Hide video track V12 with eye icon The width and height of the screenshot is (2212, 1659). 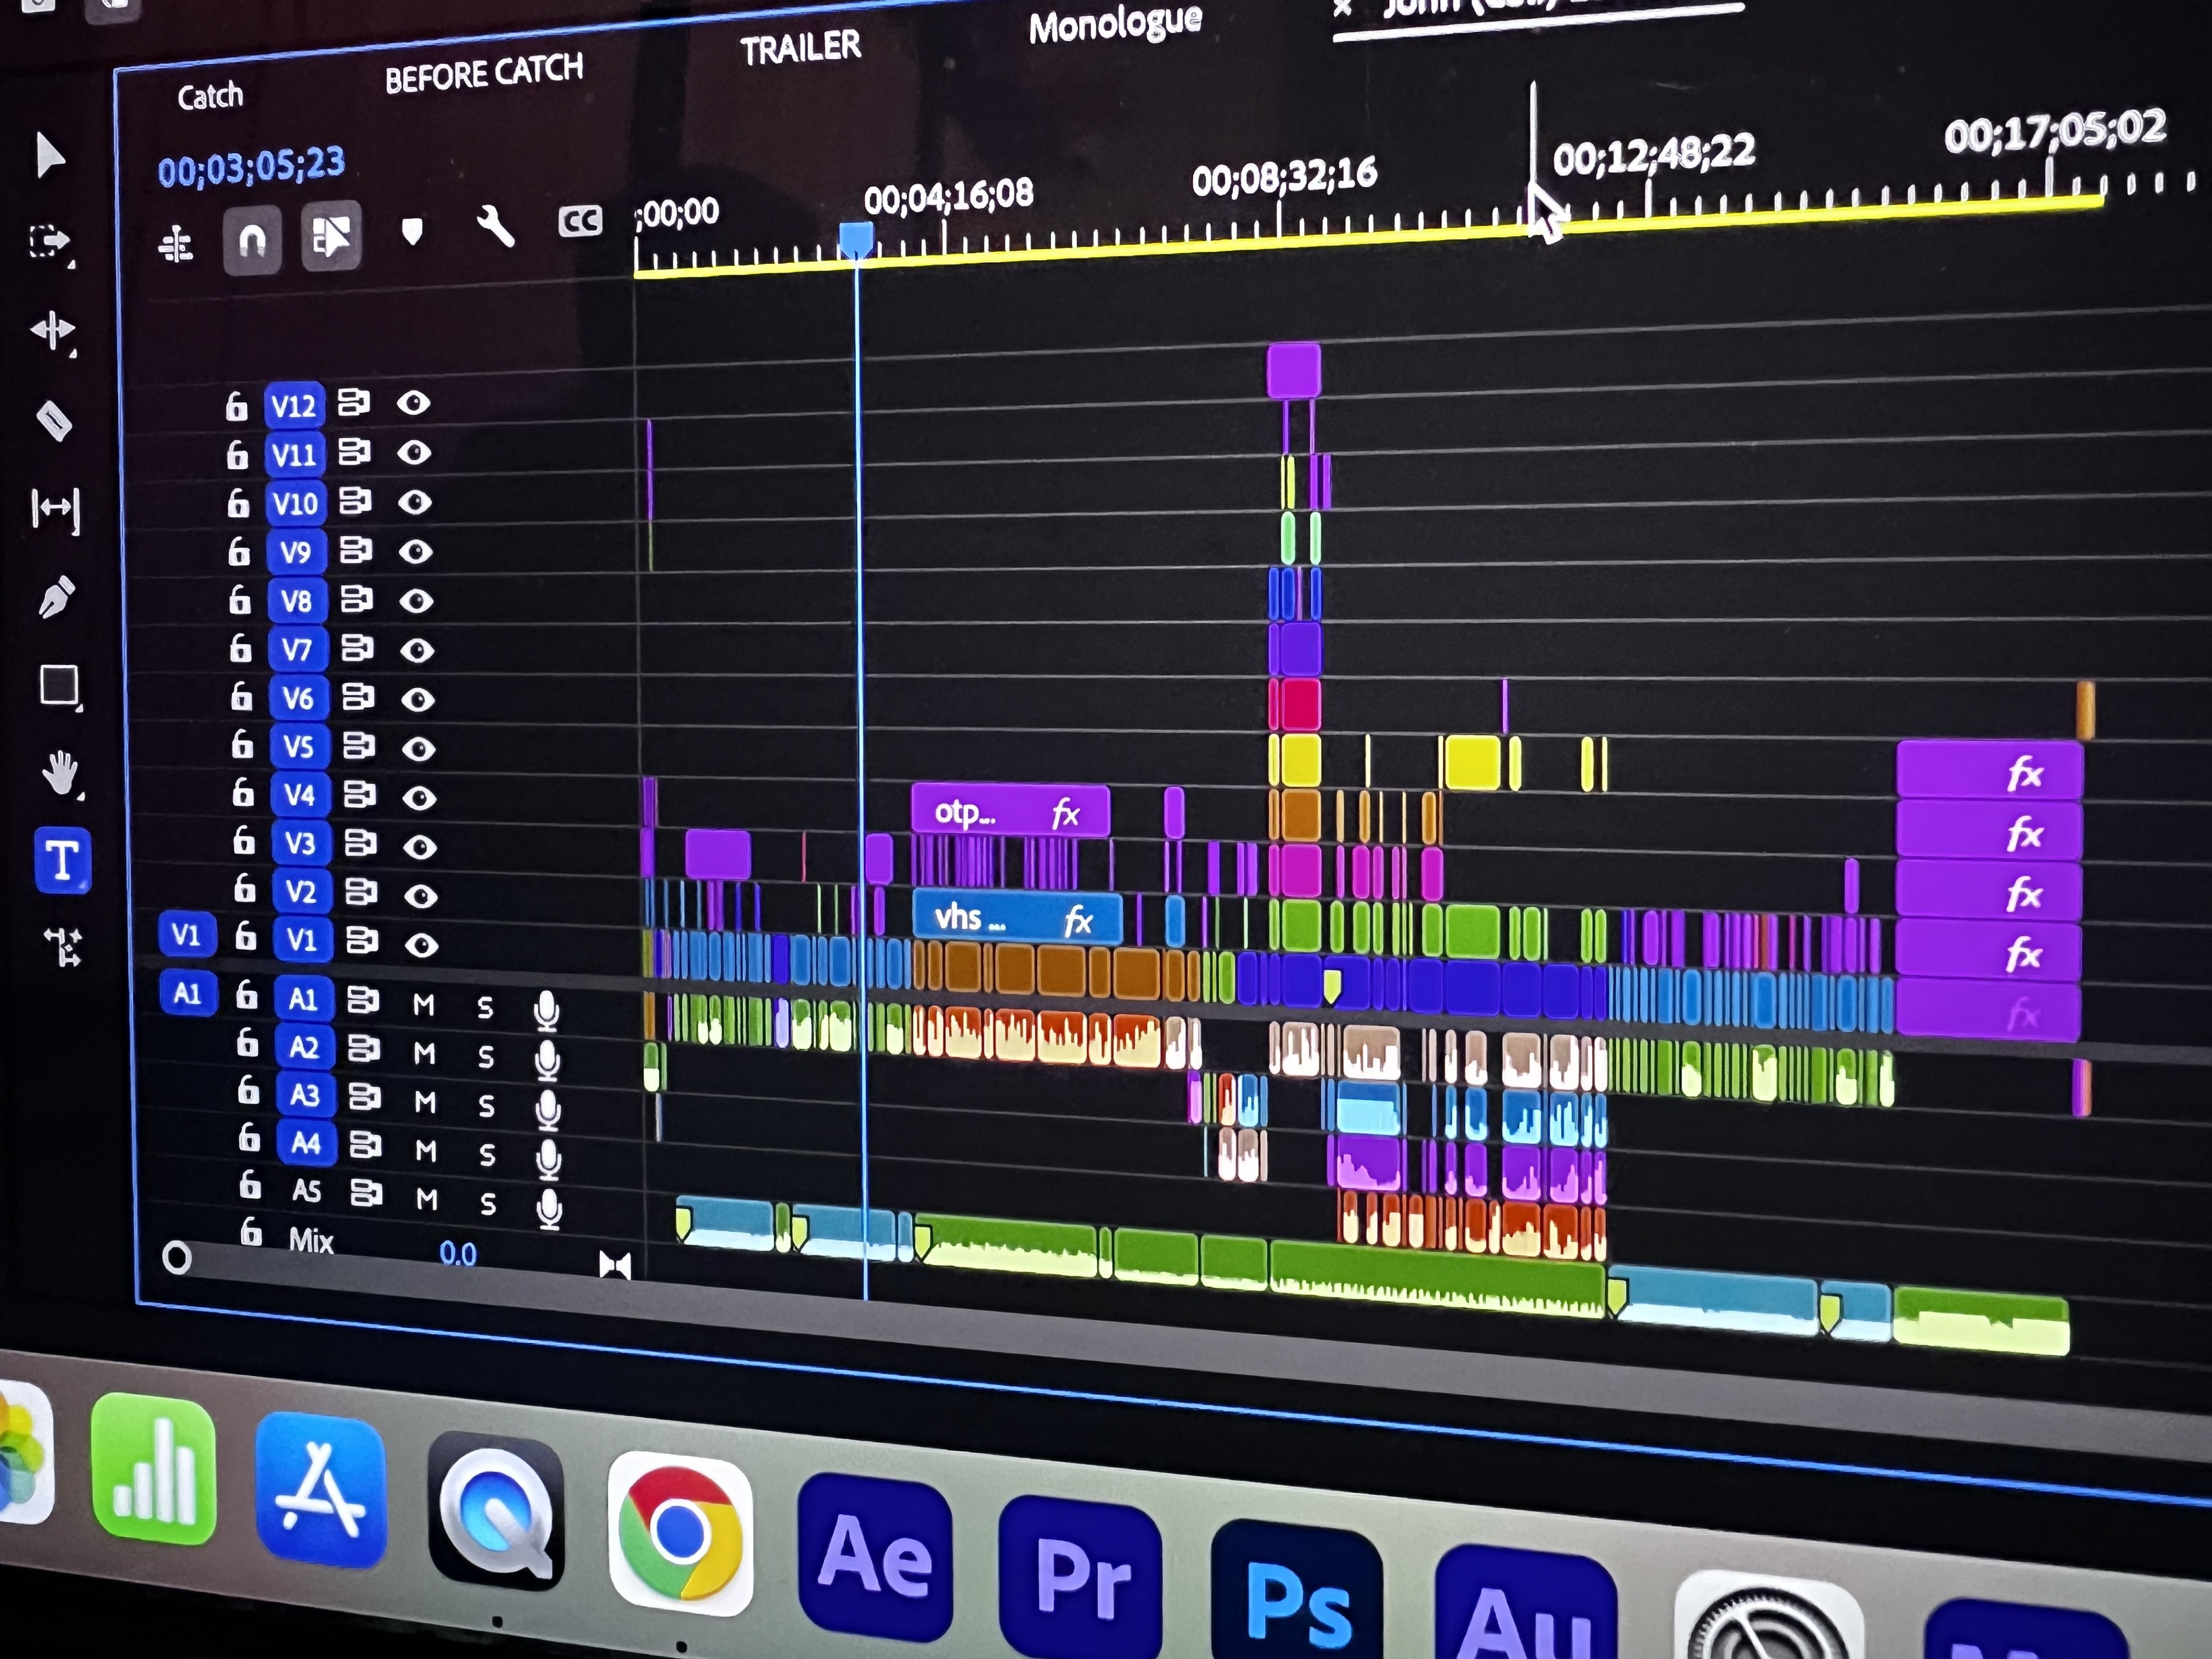pyautogui.click(x=413, y=403)
